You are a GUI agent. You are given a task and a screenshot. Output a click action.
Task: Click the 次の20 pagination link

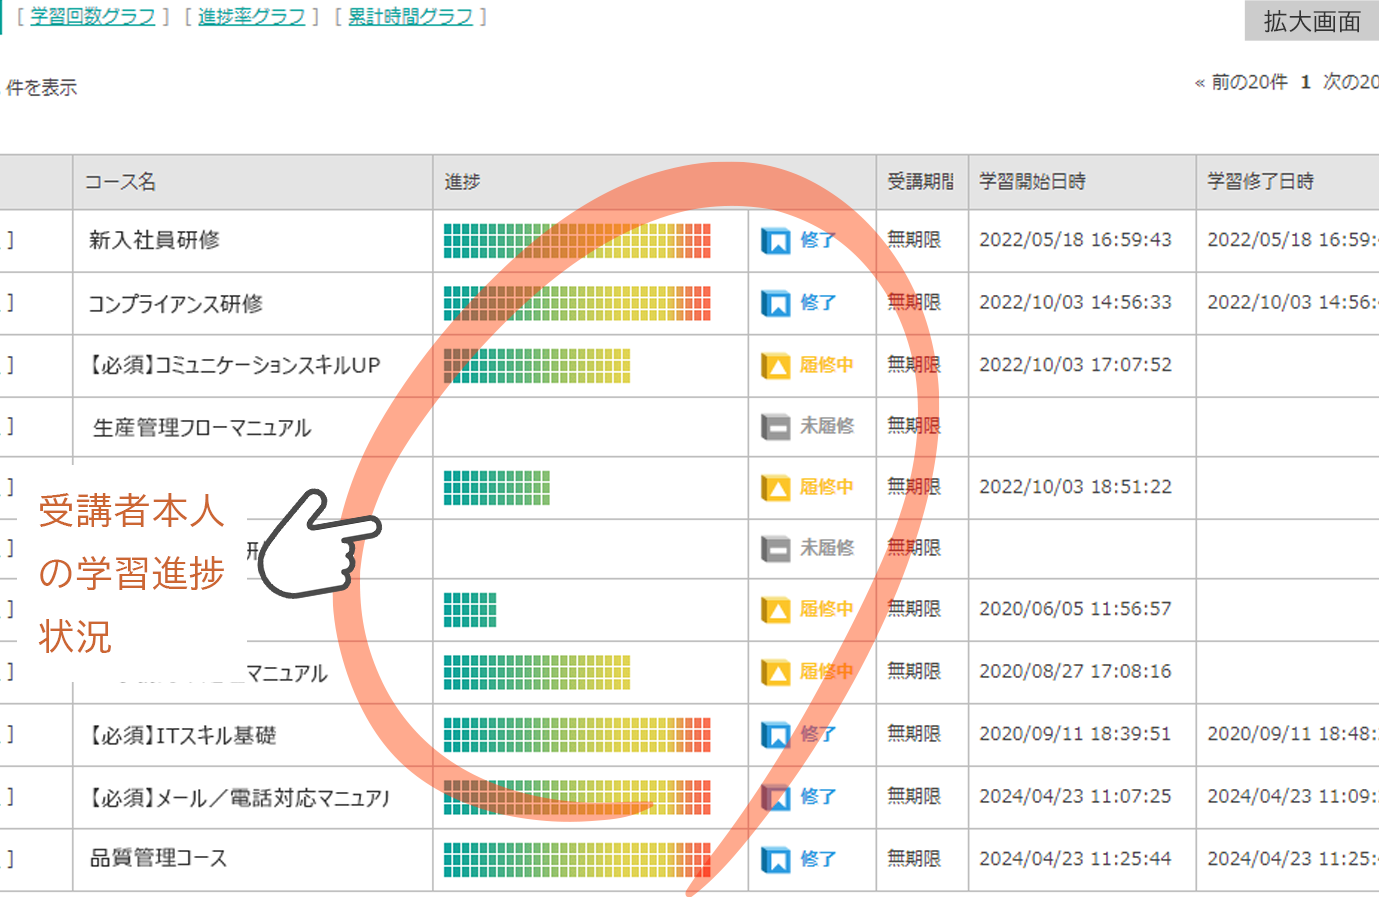[1350, 82]
